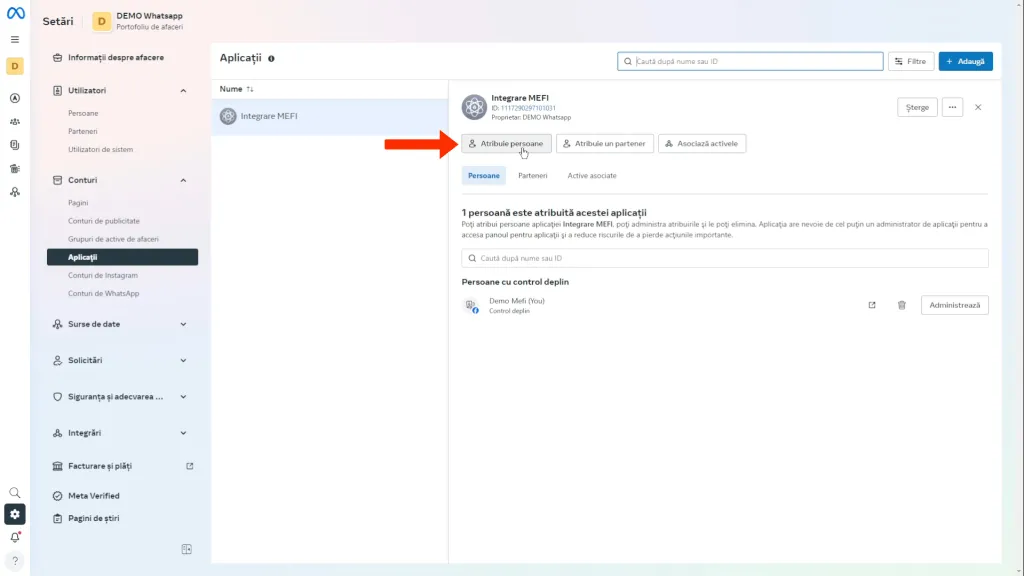Select Integrare MEFI row in the list
The width and height of the screenshot is (1024, 576).
point(330,116)
